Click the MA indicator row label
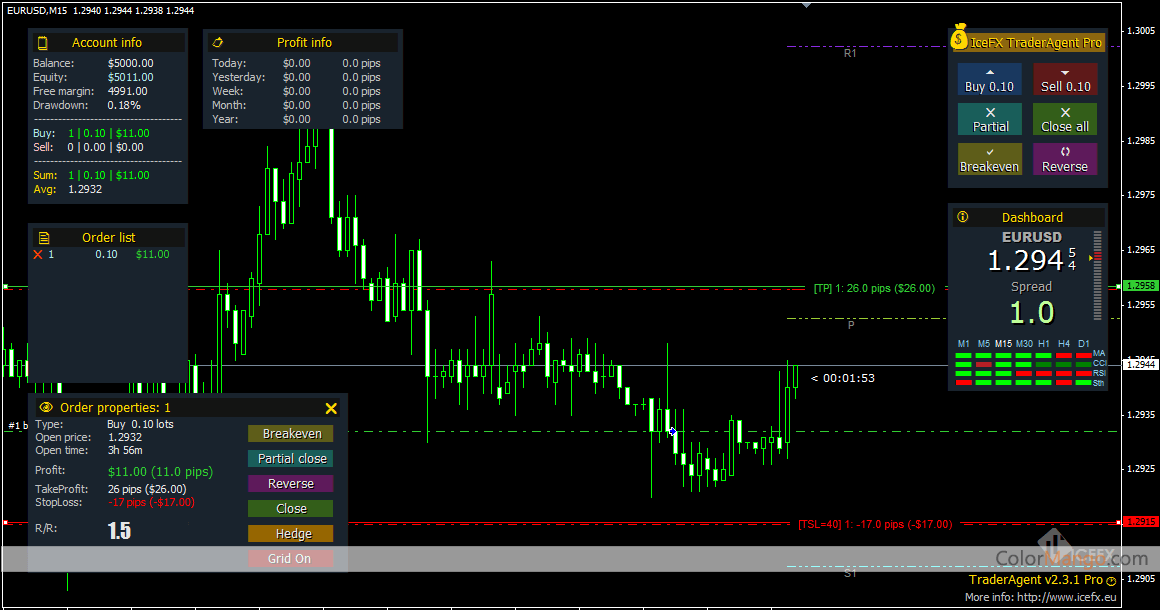 (1099, 353)
